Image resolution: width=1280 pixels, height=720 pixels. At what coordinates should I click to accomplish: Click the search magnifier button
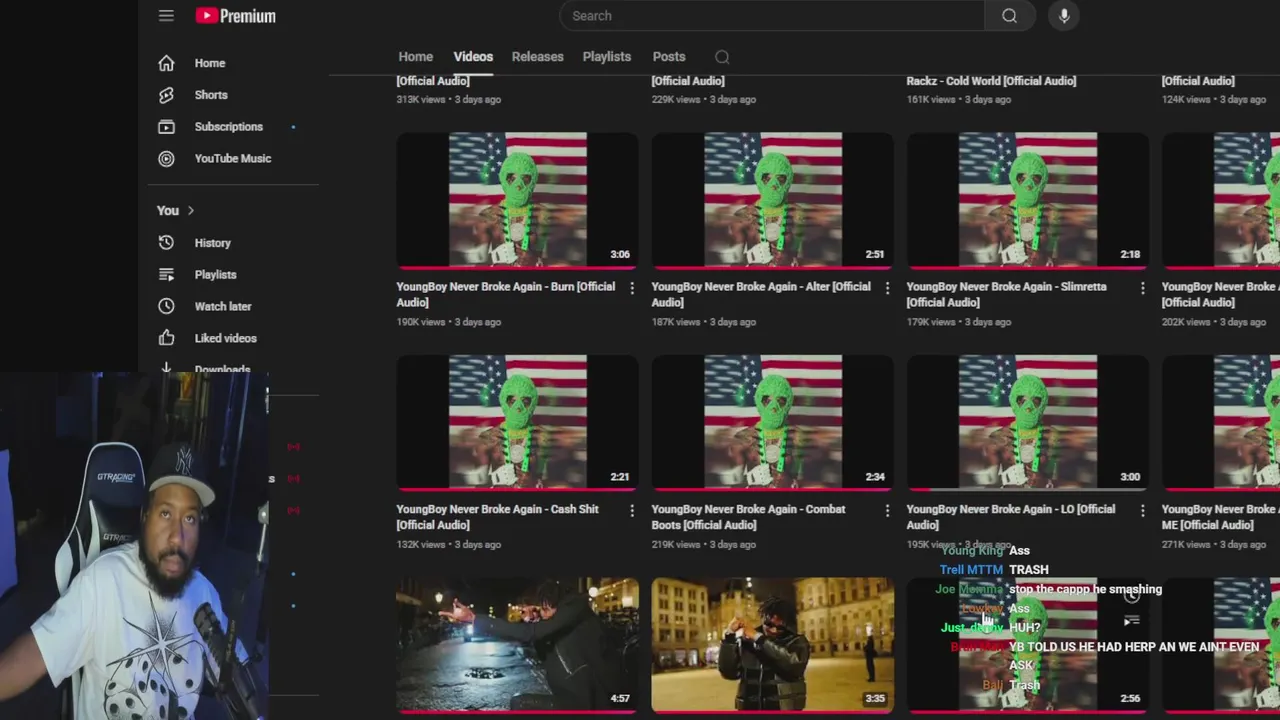(x=1009, y=16)
